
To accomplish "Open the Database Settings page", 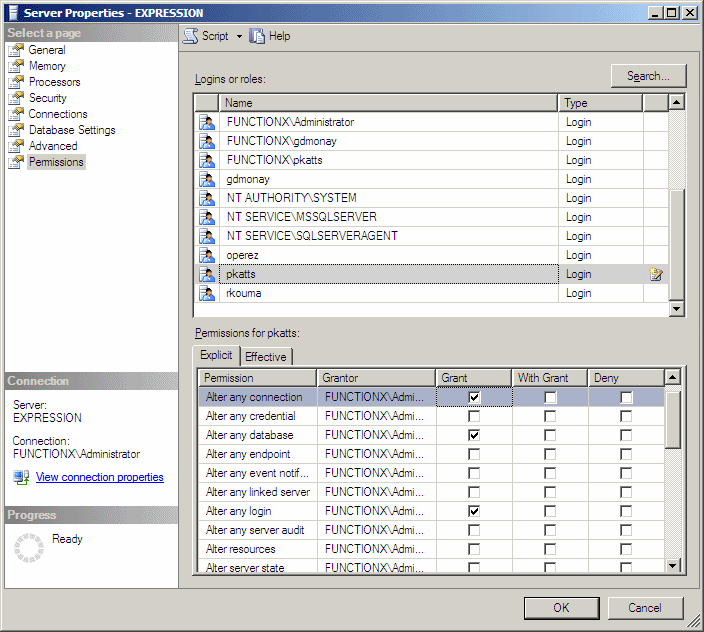I will tap(72, 130).
